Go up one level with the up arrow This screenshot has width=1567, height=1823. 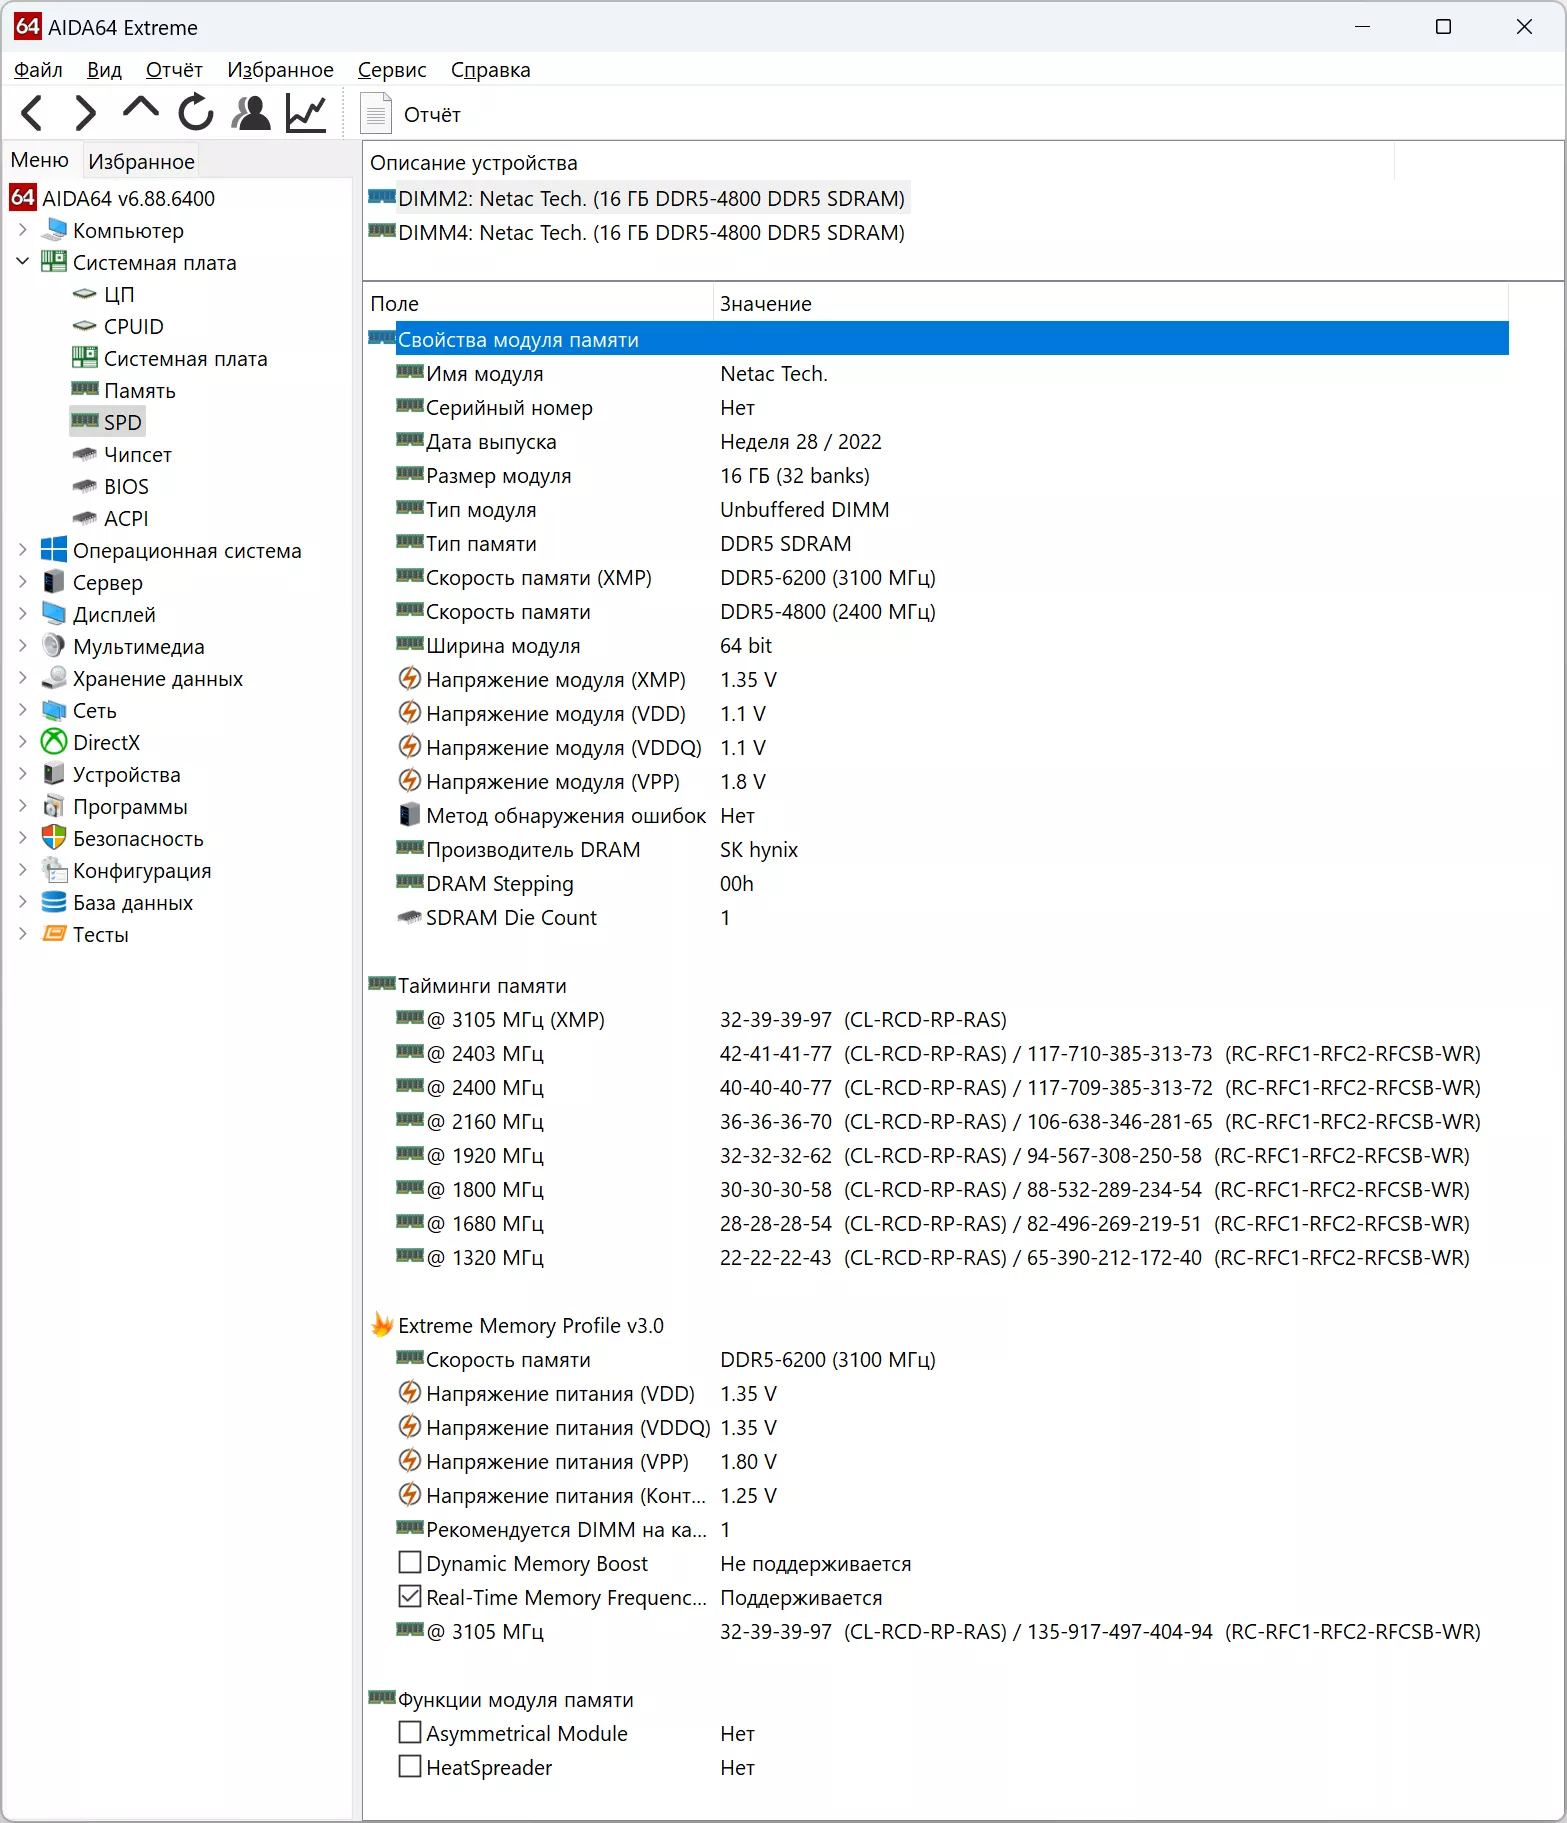click(141, 108)
